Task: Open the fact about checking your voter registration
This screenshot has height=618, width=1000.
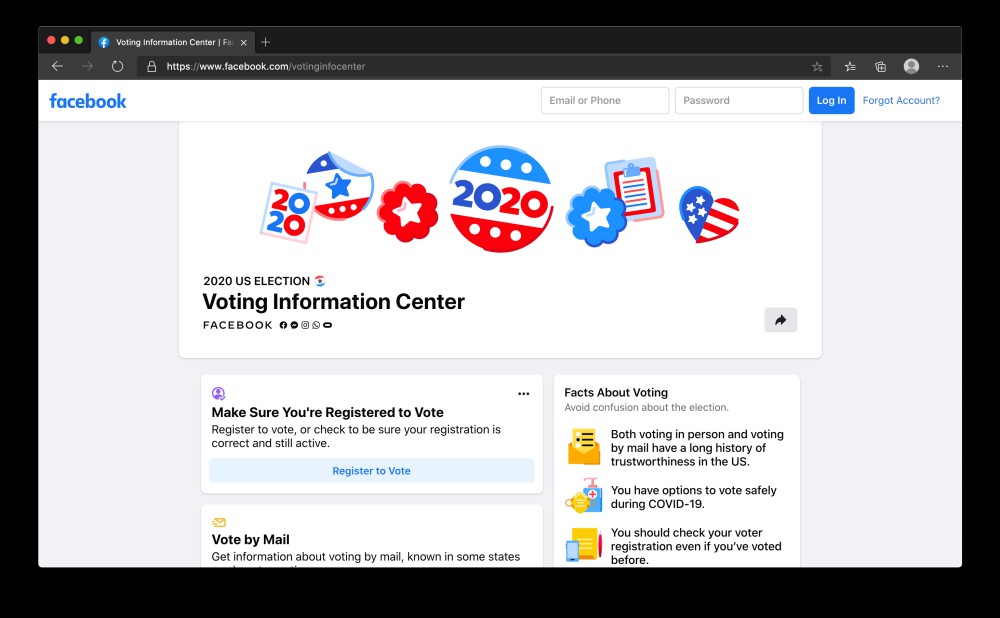Action: (x=696, y=547)
